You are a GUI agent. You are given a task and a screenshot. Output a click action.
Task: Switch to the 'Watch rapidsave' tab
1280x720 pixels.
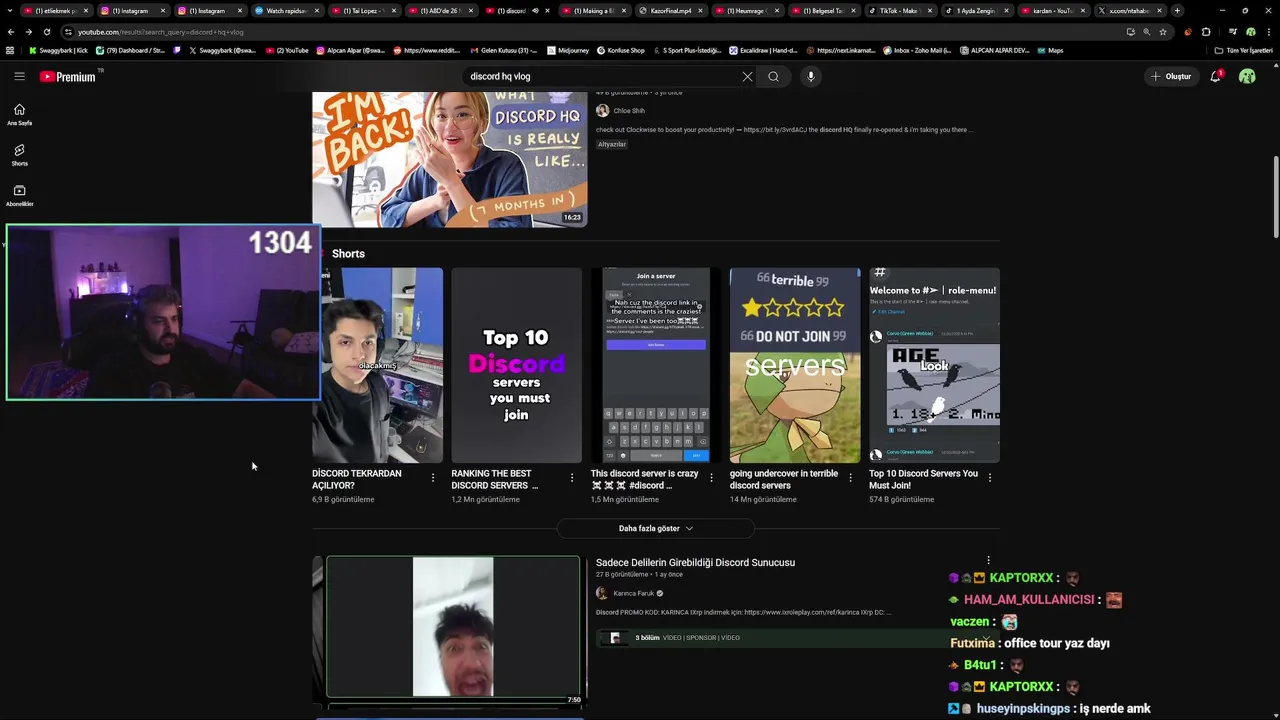click(x=286, y=11)
